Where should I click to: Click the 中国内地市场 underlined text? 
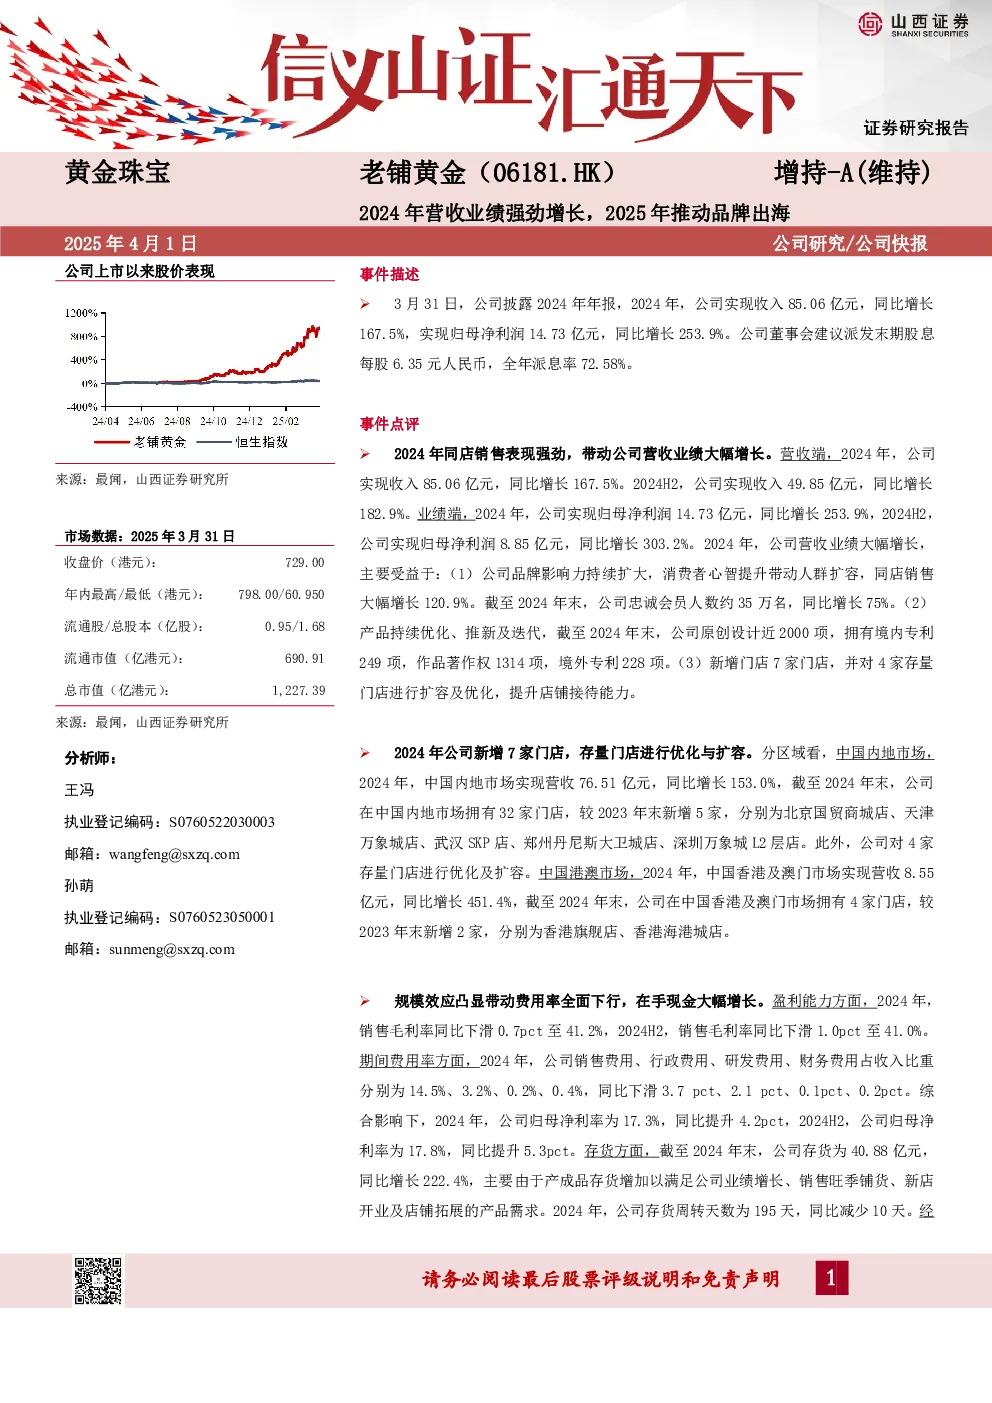pos(885,753)
